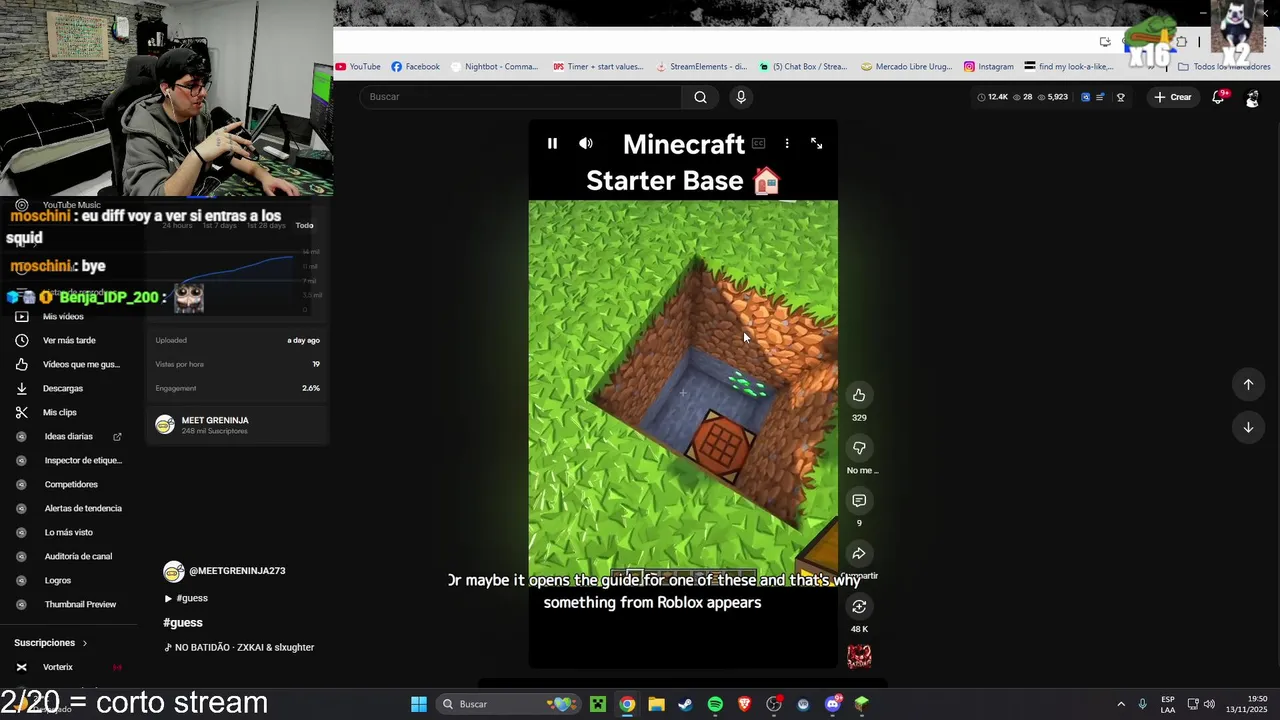1280x720 pixels.
Task: Click the remix icon showing 48 K
Action: pos(859,606)
